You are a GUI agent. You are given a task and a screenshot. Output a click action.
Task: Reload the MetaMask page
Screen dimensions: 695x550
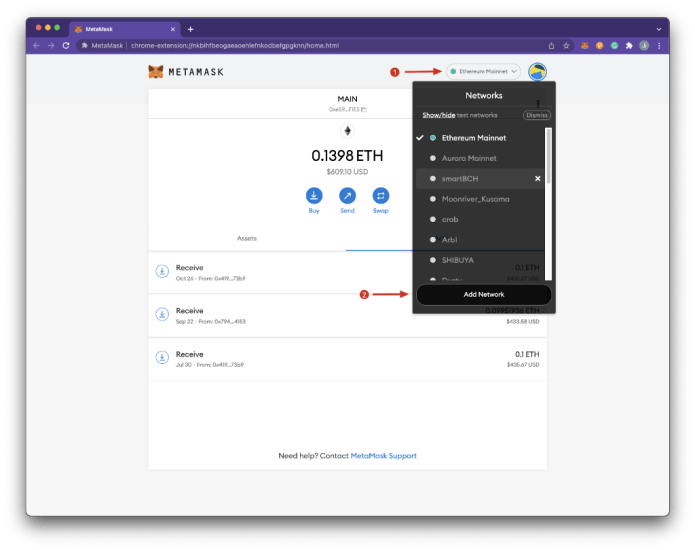[66, 46]
